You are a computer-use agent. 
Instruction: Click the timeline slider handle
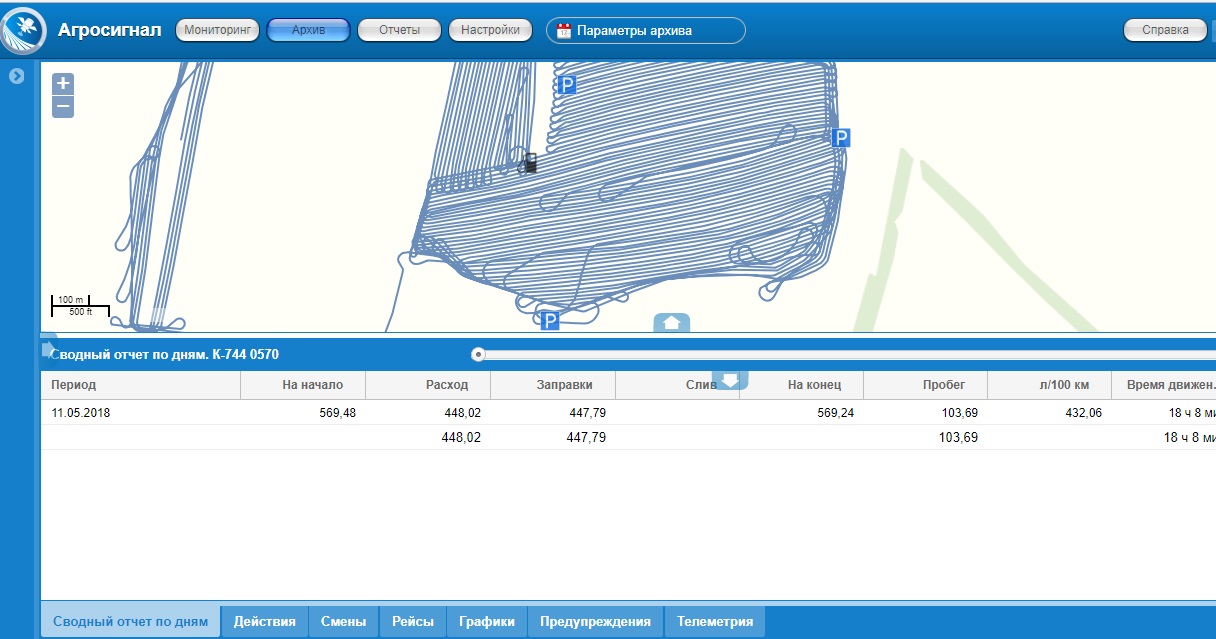[478, 354]
